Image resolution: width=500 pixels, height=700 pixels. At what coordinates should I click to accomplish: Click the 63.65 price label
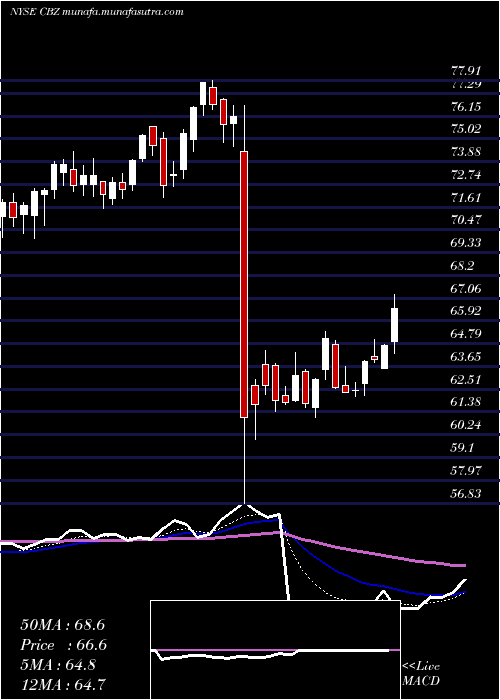click(466, 356)
